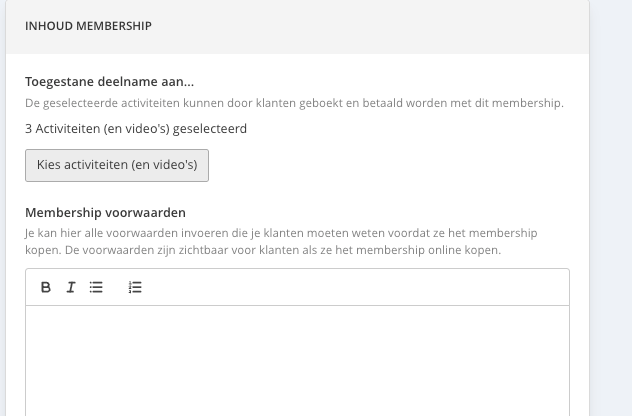Click the word 'geselecteerd' in the activity count

click(210, 129)
